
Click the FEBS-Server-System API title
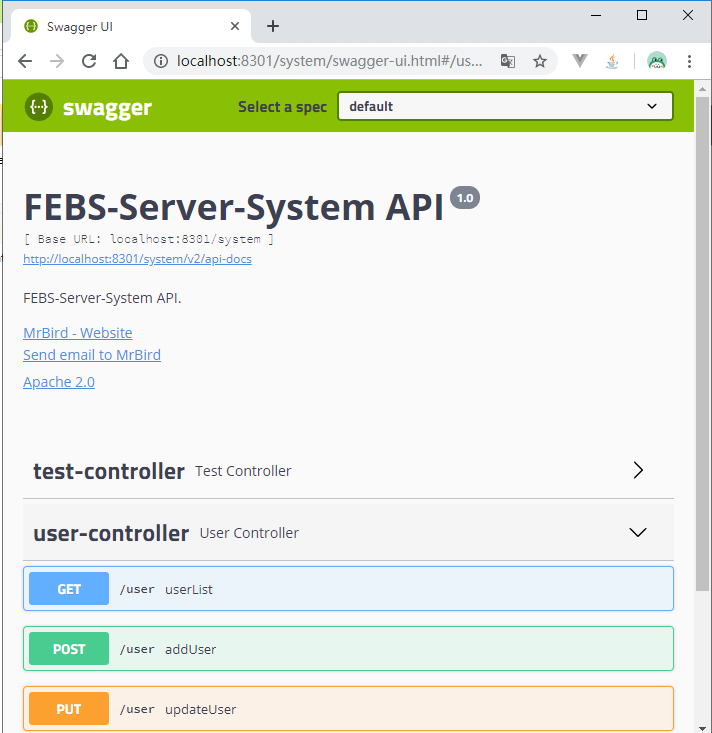pos(233,207)
